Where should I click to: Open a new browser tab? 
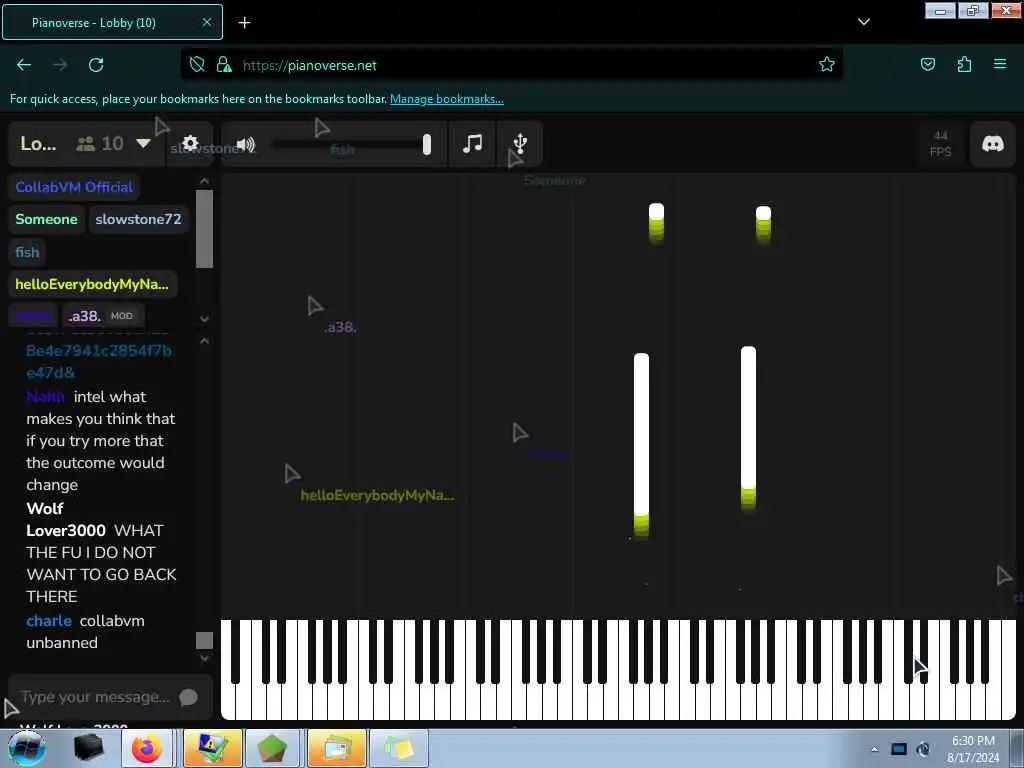click(244, 23)
